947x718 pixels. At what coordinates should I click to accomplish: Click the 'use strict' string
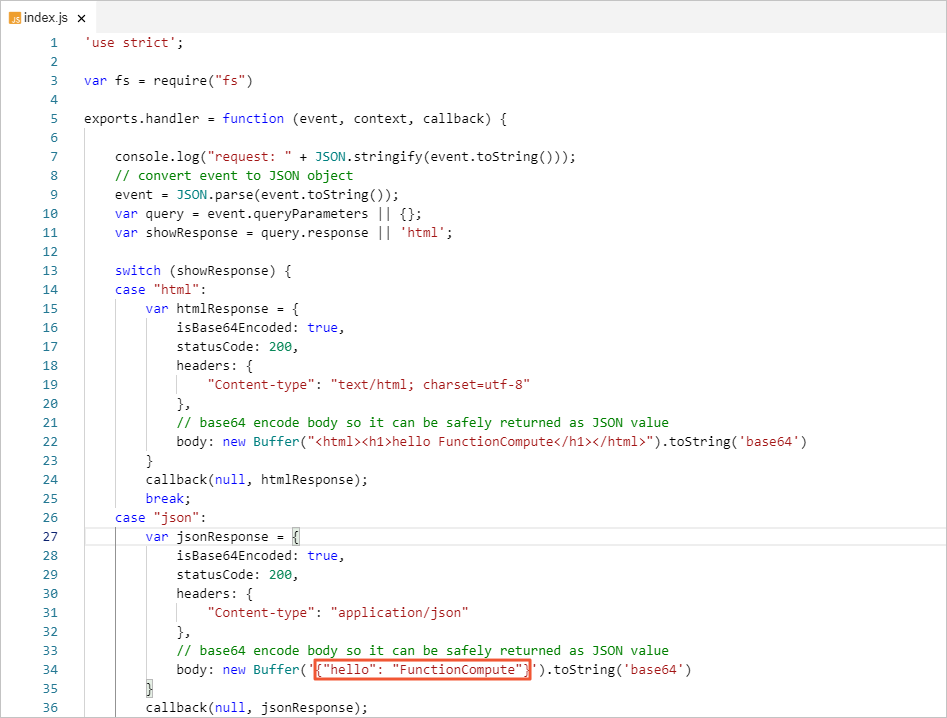click(x=130, y=43)
